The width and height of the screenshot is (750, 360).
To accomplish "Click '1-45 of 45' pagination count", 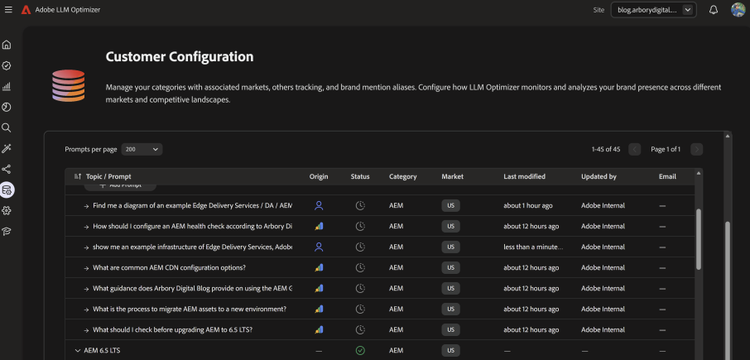I will [606, 150].
